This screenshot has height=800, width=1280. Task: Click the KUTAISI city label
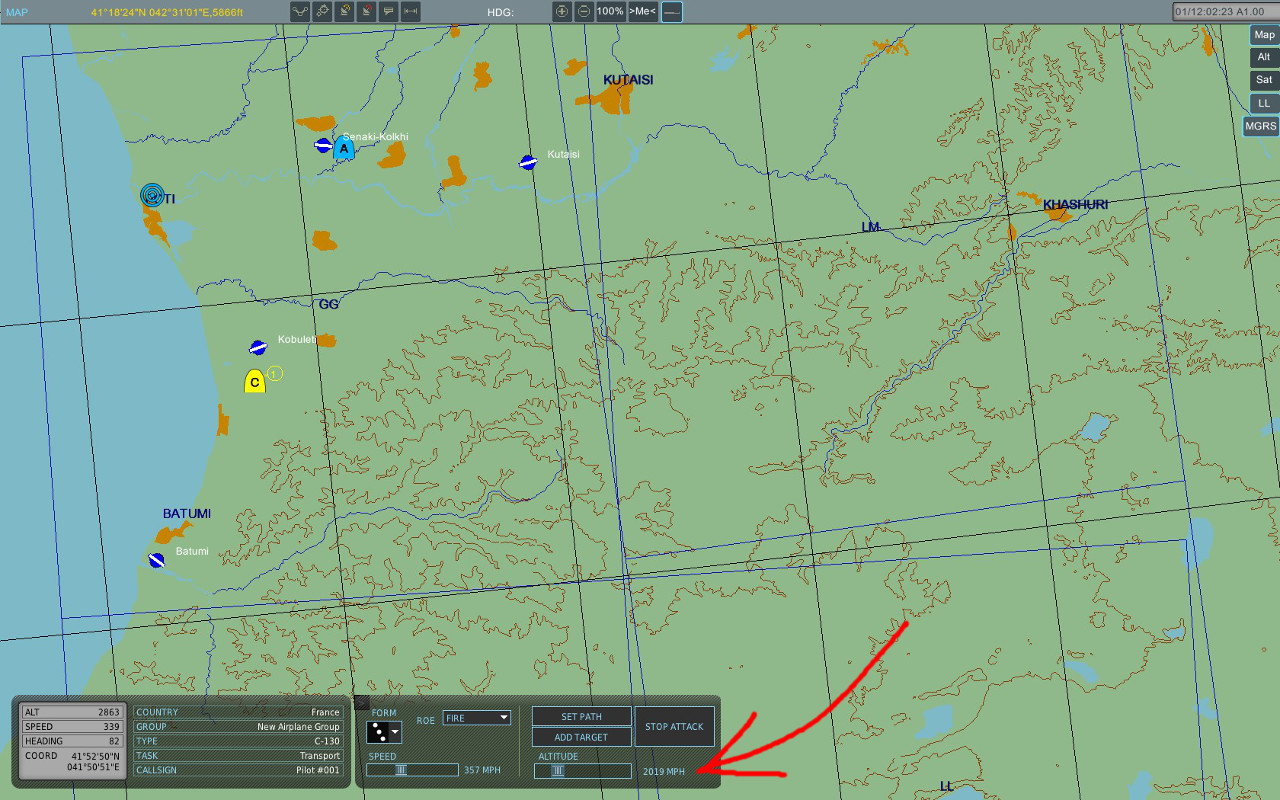(628, 80)
